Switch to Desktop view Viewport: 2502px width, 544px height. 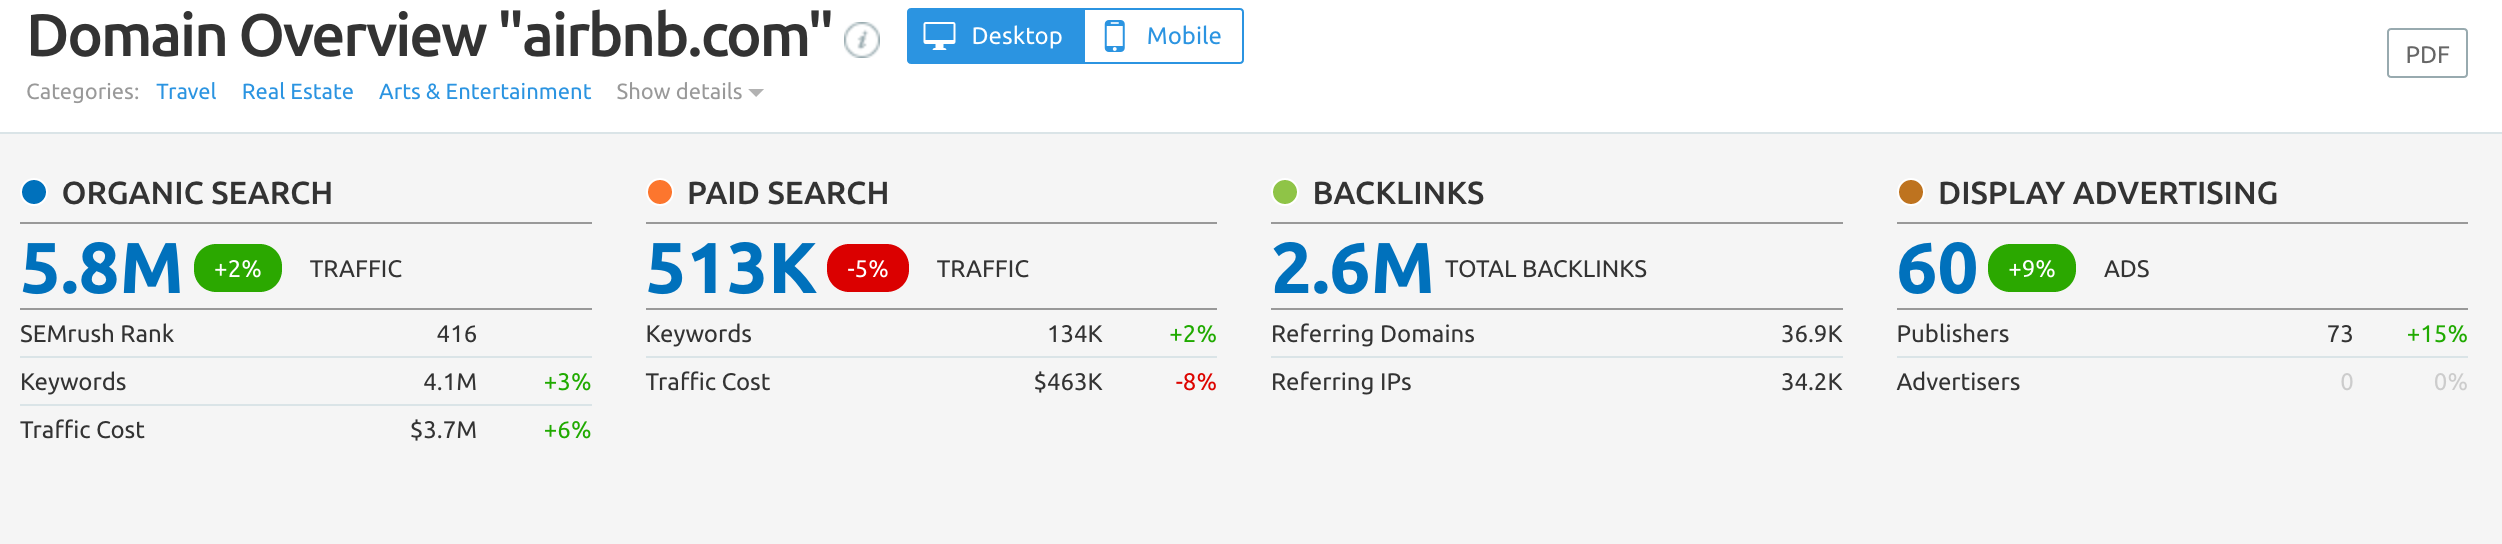coord(996,36)
